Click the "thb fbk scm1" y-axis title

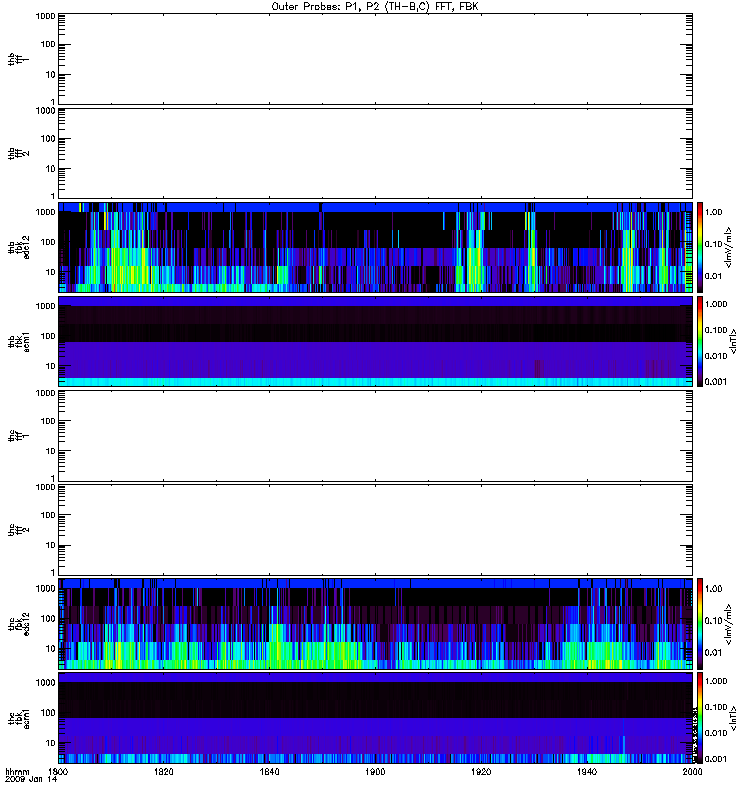pyautogui.click(x=18, y=341)
